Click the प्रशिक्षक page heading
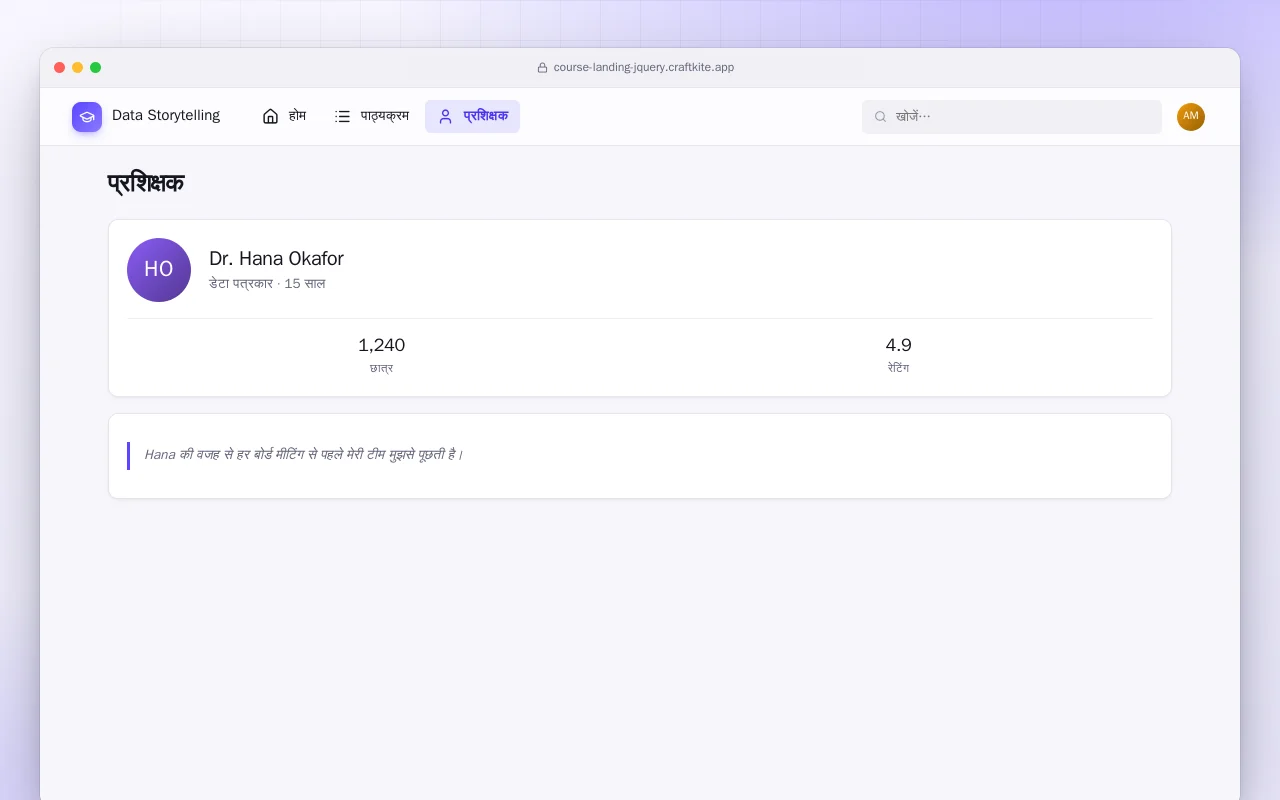The height and width of the screenshot is (800, 1280). pos(146,184)
